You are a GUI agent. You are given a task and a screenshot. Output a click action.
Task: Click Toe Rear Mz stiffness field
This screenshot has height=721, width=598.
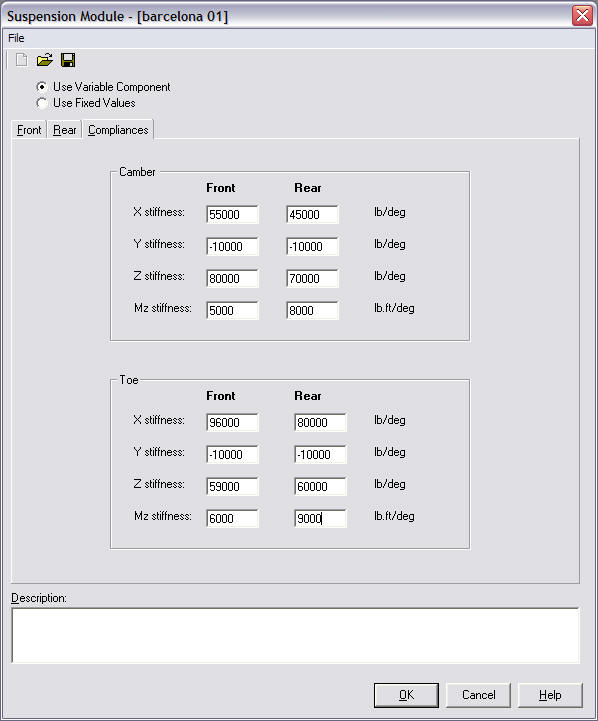(320, 518)
